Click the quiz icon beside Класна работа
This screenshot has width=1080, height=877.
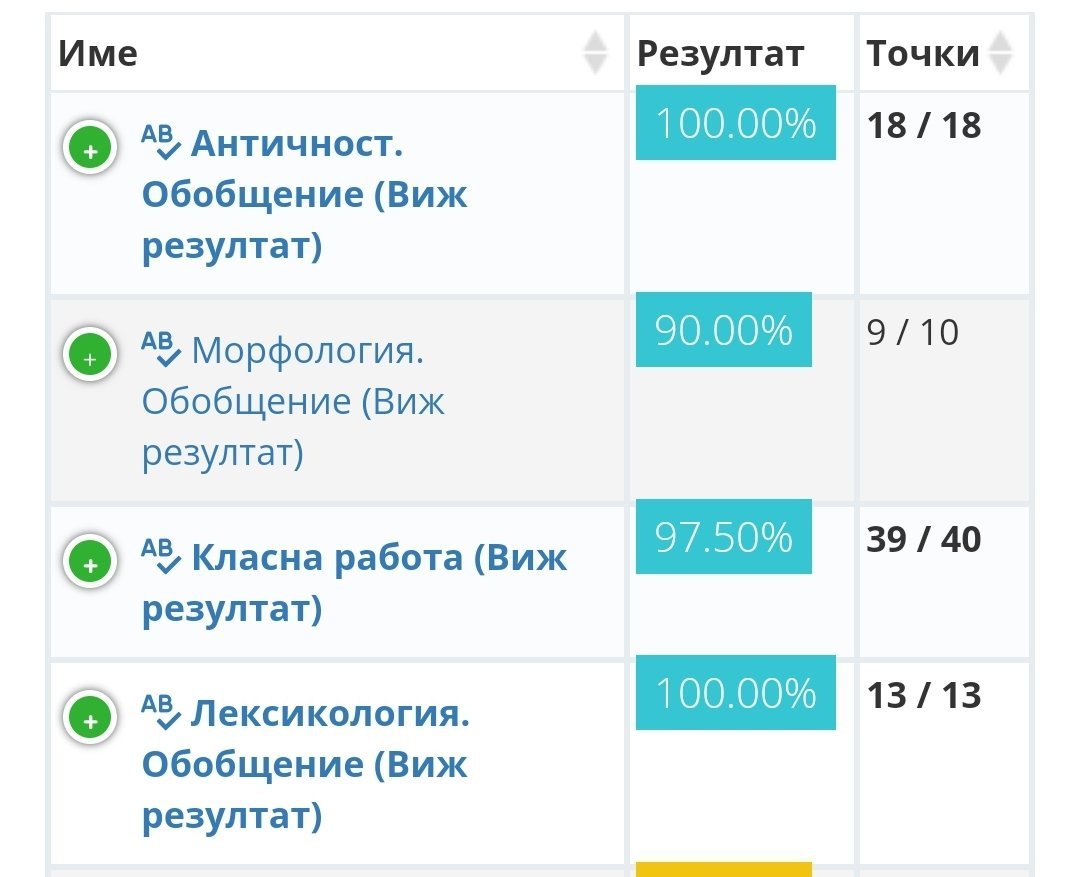point(161,556)
